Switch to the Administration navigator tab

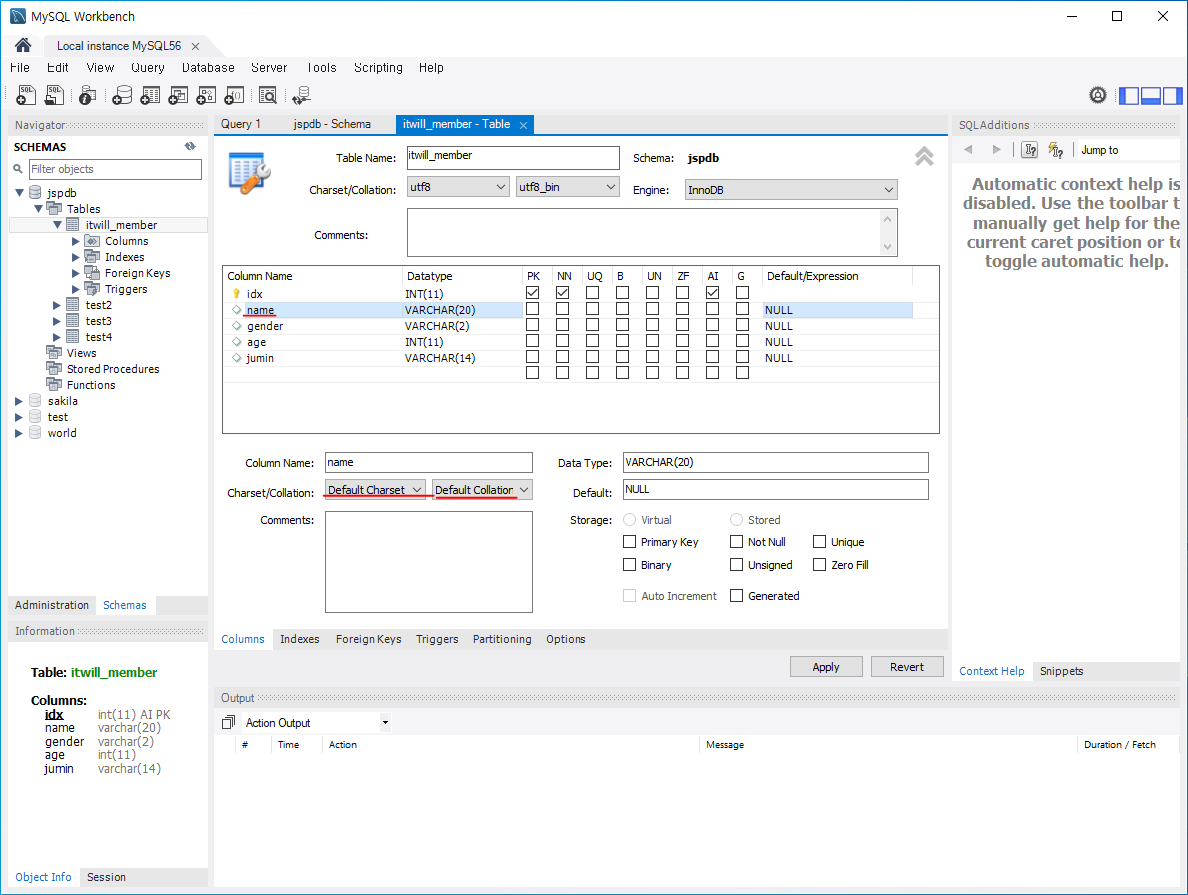pos(52,605)
